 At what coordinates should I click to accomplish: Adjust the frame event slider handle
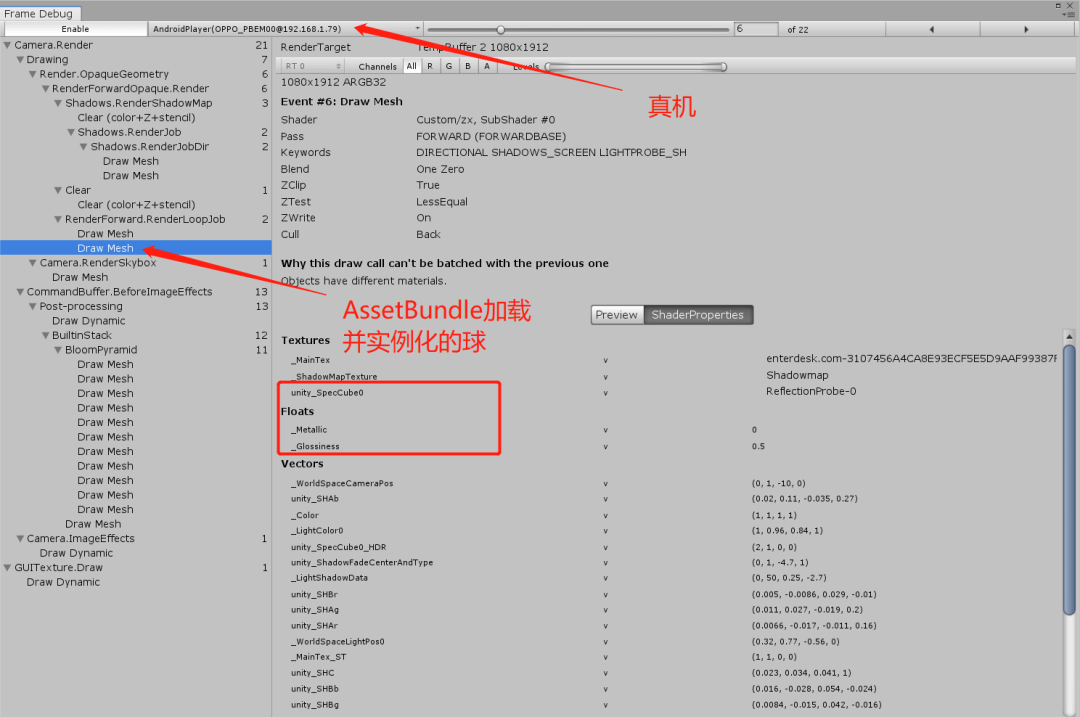[501, 30]
